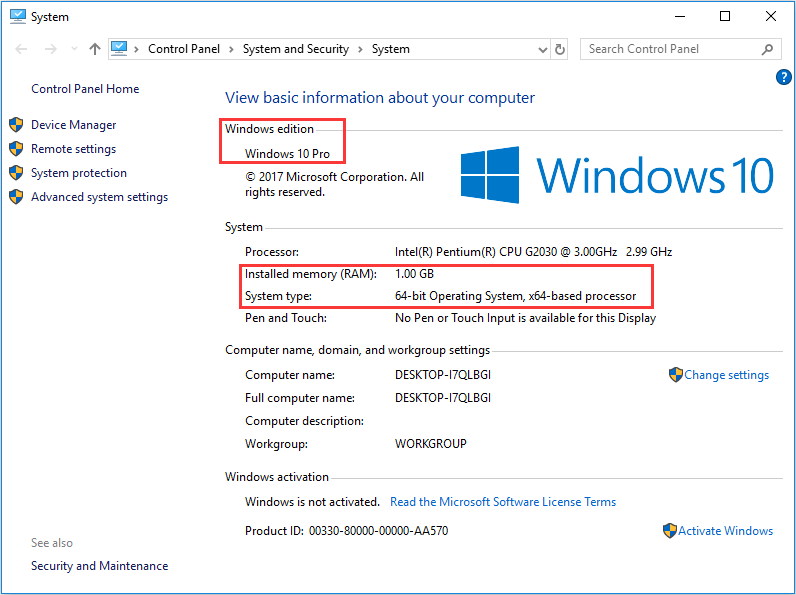Viewport: 796px width, 595px height.
Task: Open Advanced system settings link
Action: pos(100,197)
